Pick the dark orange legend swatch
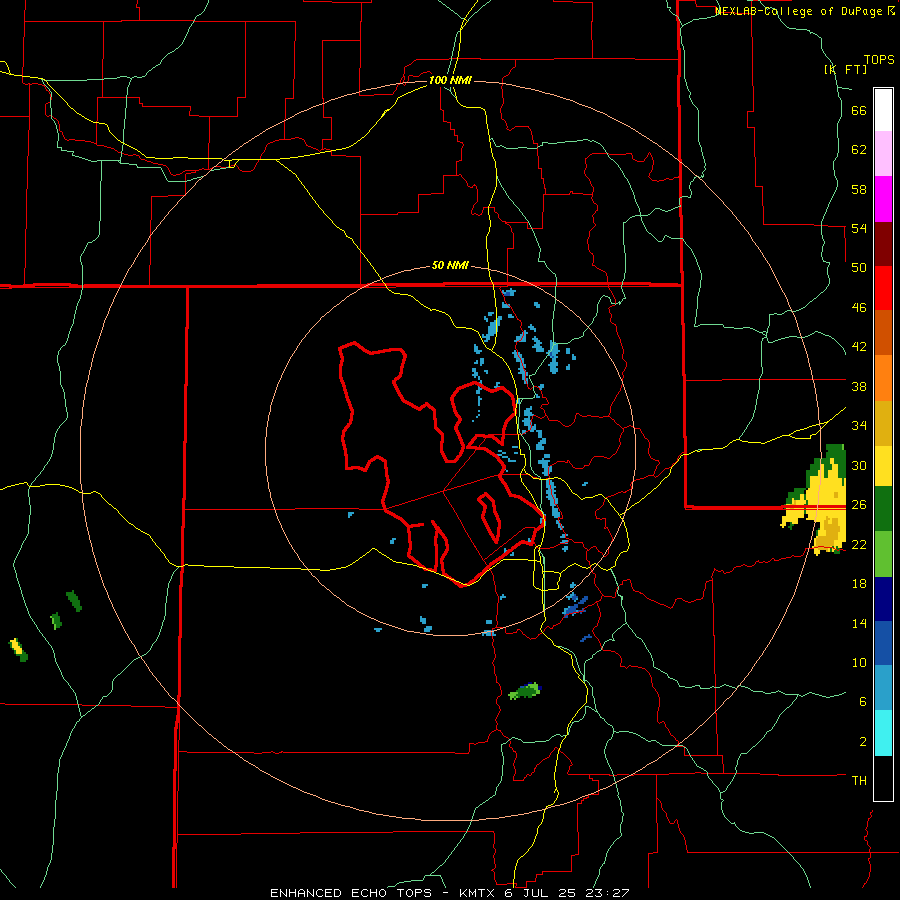 883,332
